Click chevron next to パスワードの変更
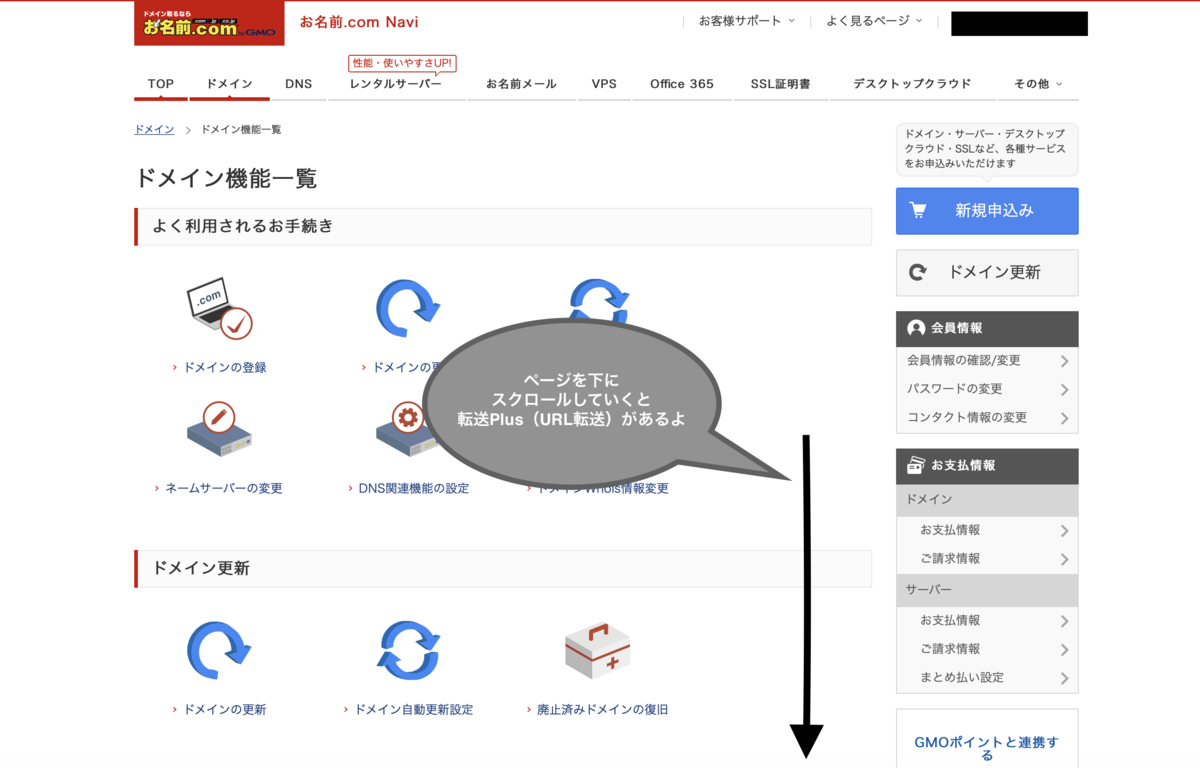Screen dimensions: 1200x768 (1064, 390)
